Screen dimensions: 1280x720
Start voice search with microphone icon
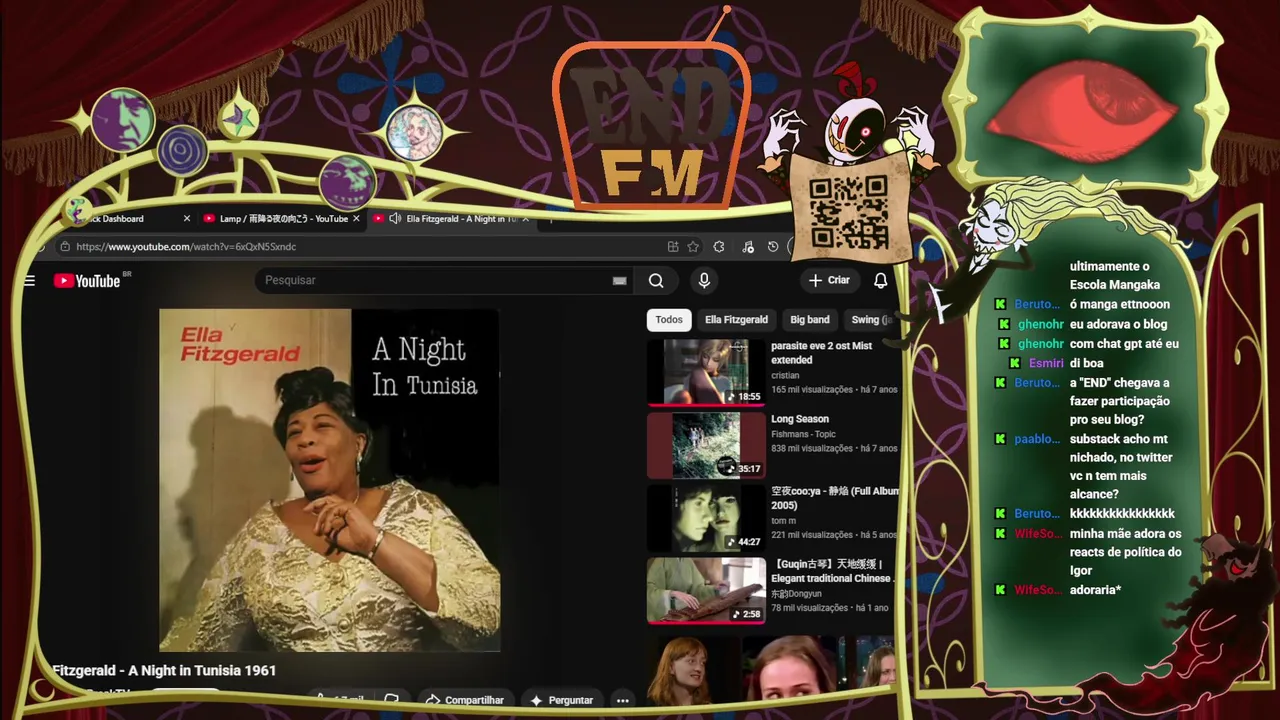tap(704, 281)
